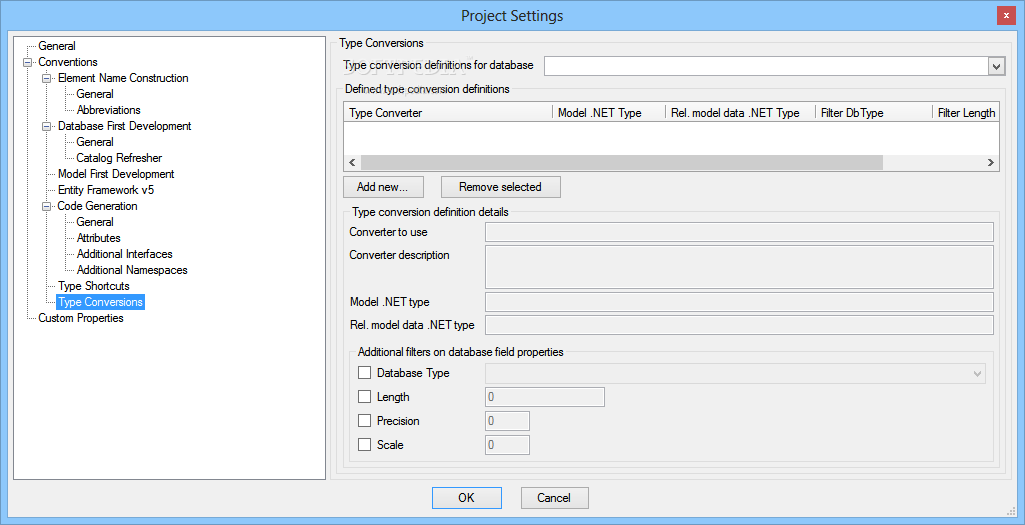Close the Project Settings dialog
This screenshot has height=525, width=1025.
[1006, 16]
